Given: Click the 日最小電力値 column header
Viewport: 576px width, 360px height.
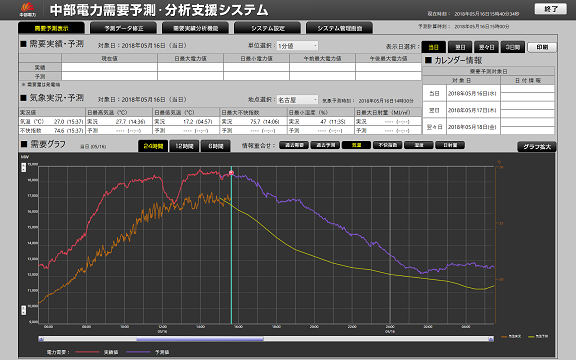Looking at the screenshot, I should (256, 58).
